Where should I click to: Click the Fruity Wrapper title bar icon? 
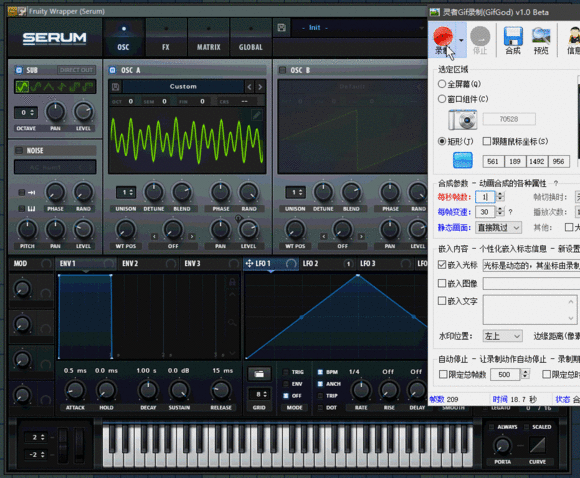[17, 11]
